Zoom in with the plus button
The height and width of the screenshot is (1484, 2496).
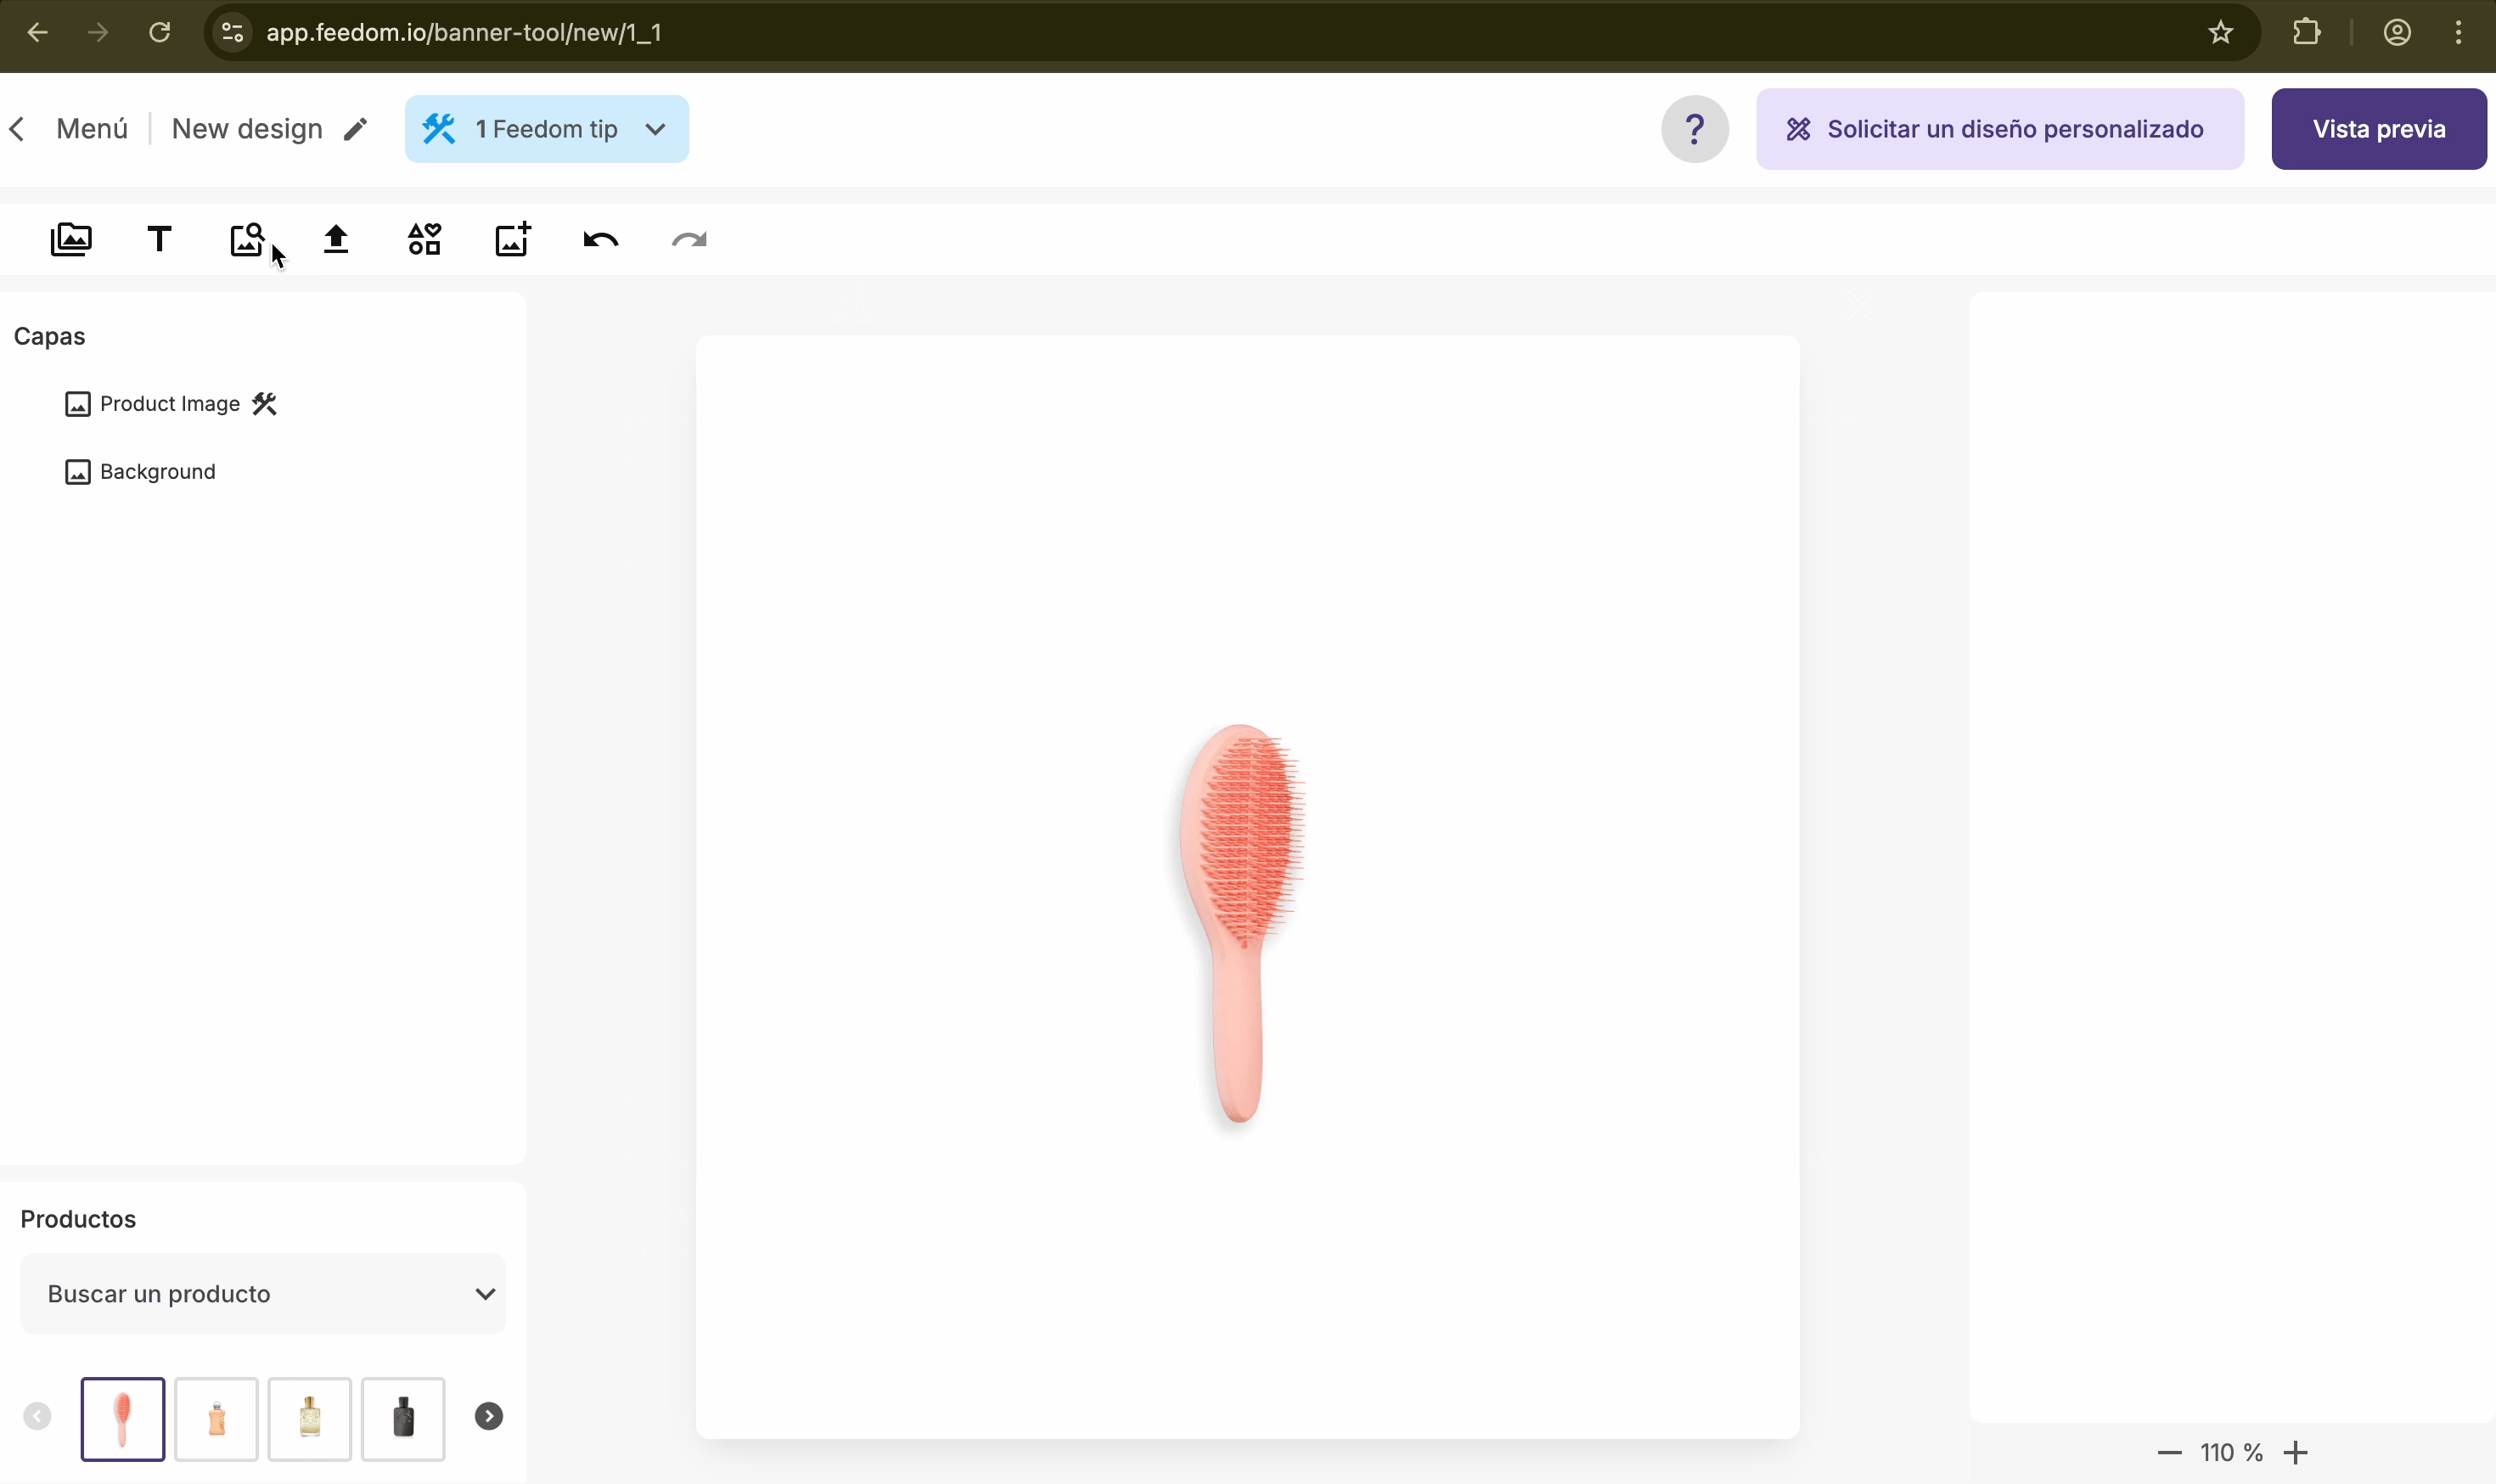tap(2296, 1452)
